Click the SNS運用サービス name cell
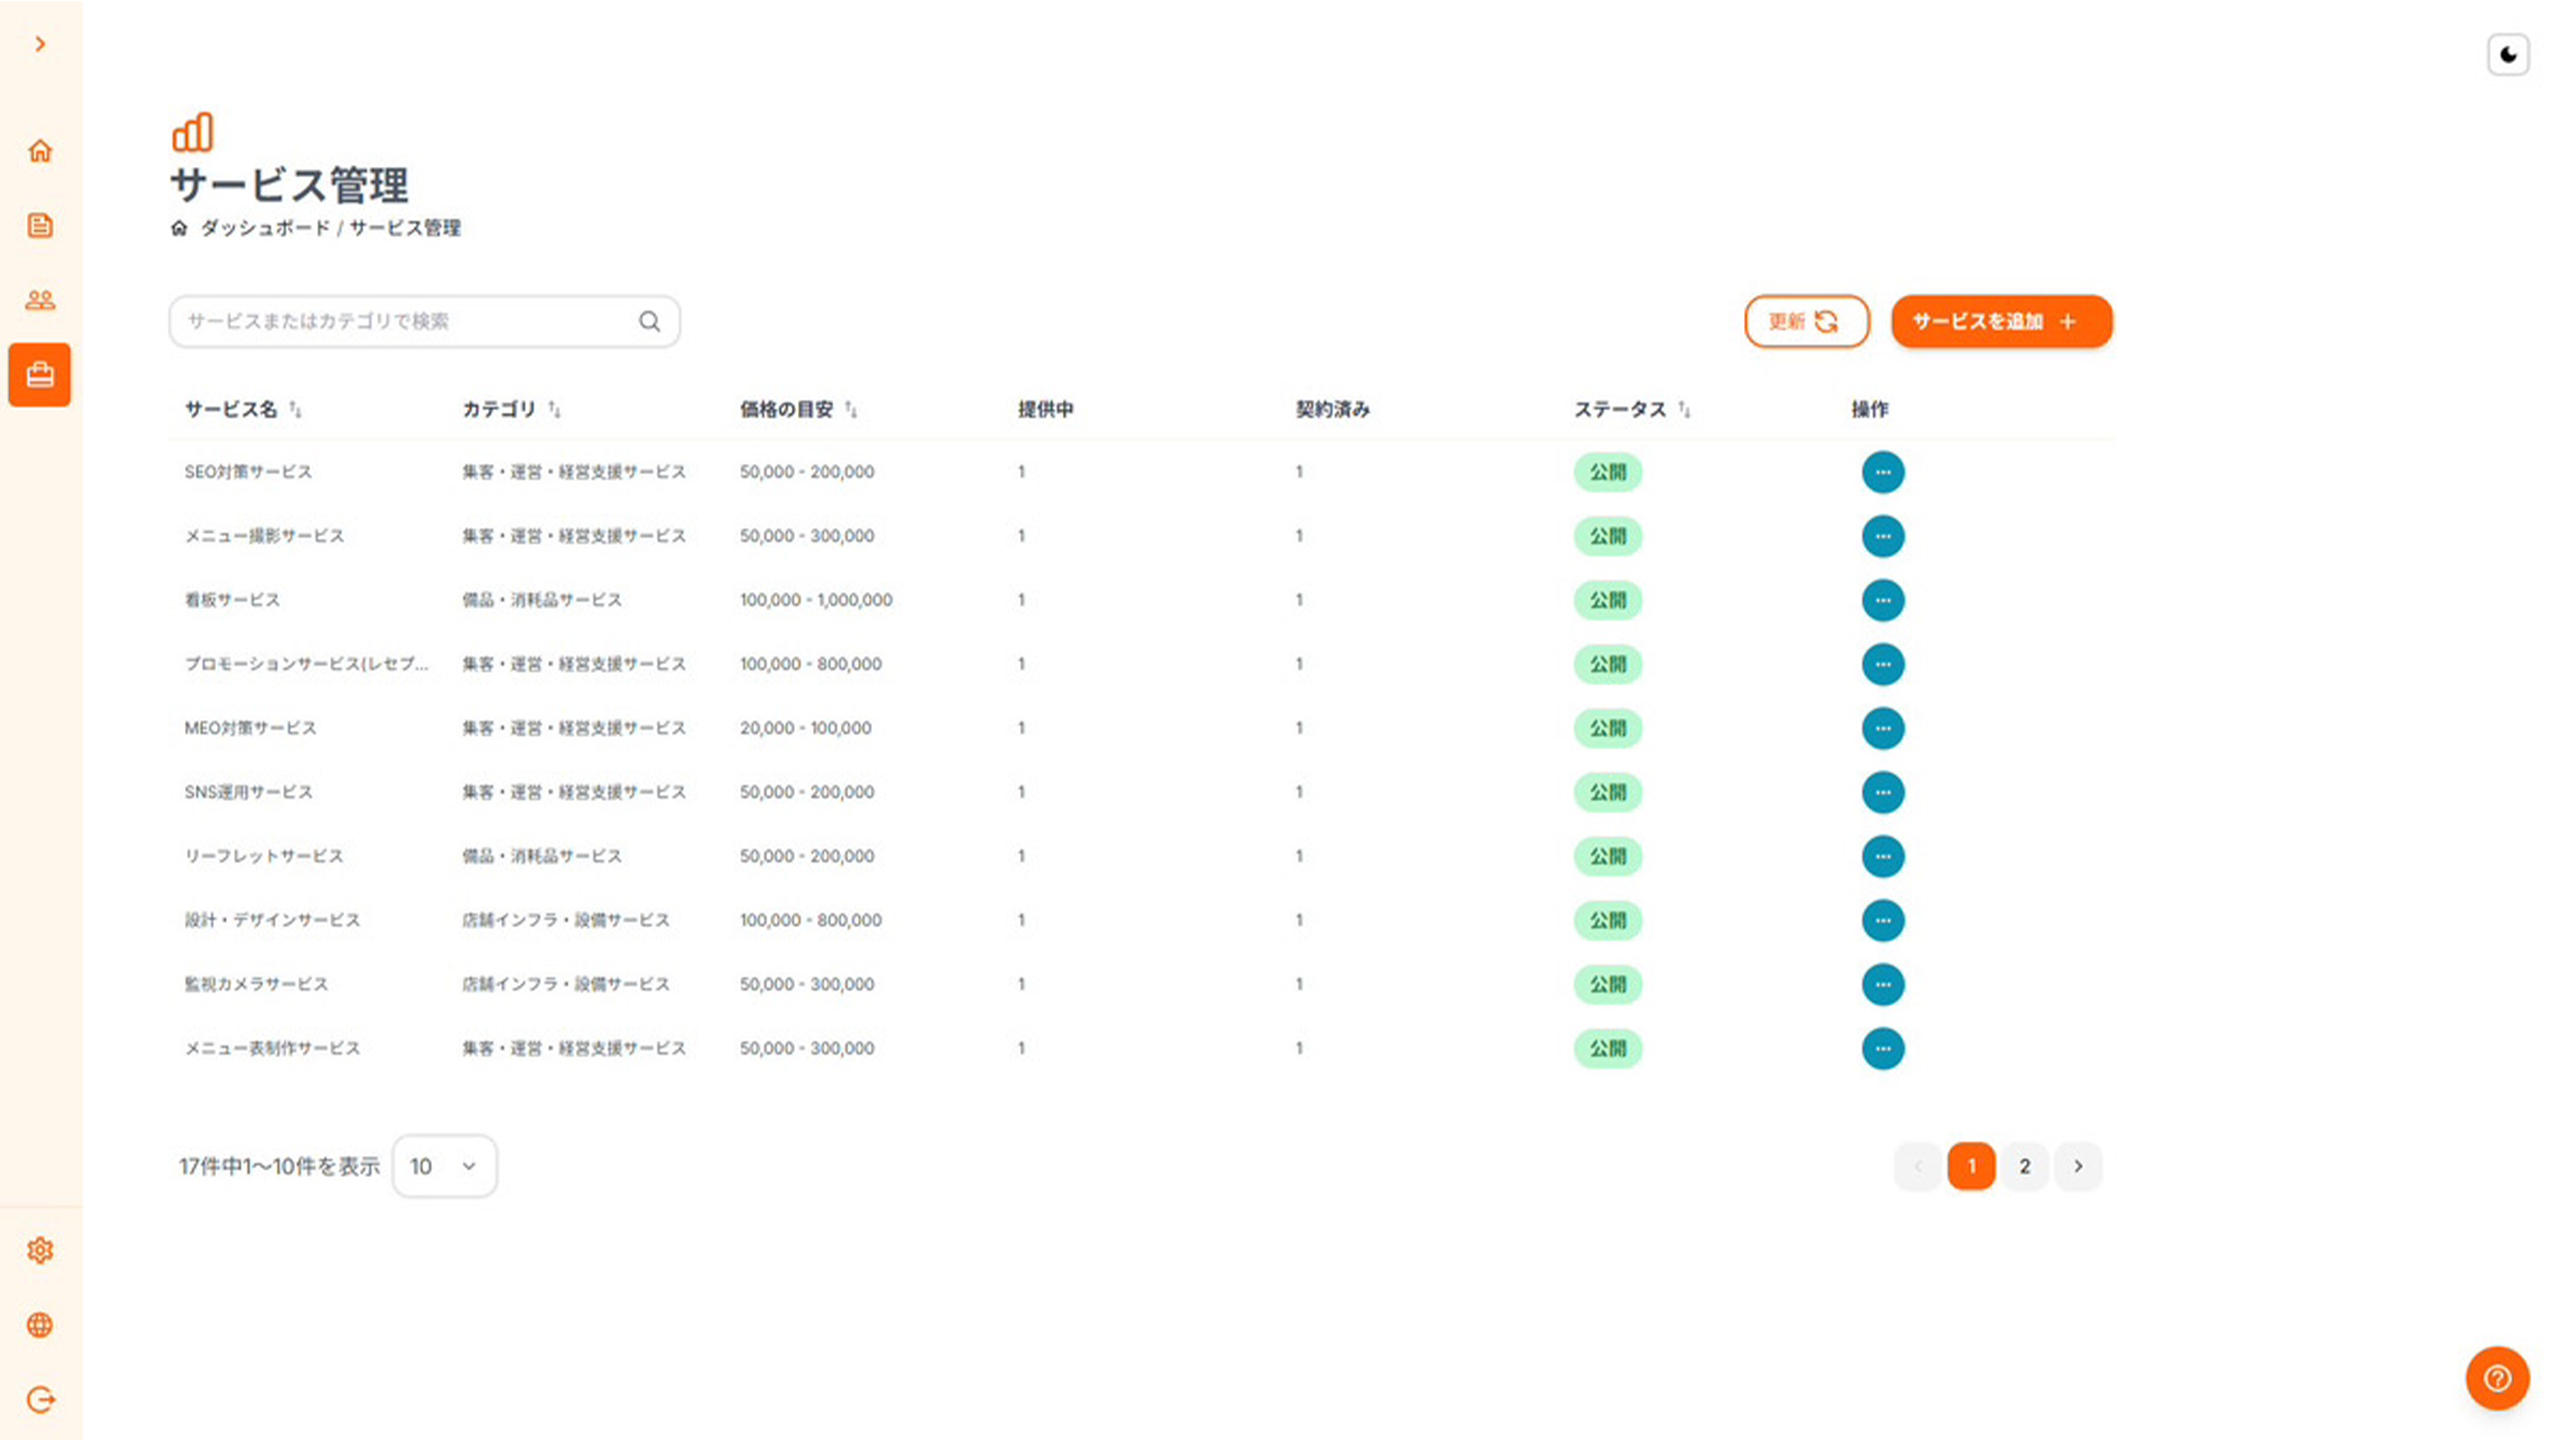2560x1440 pixels. [248, 792]
